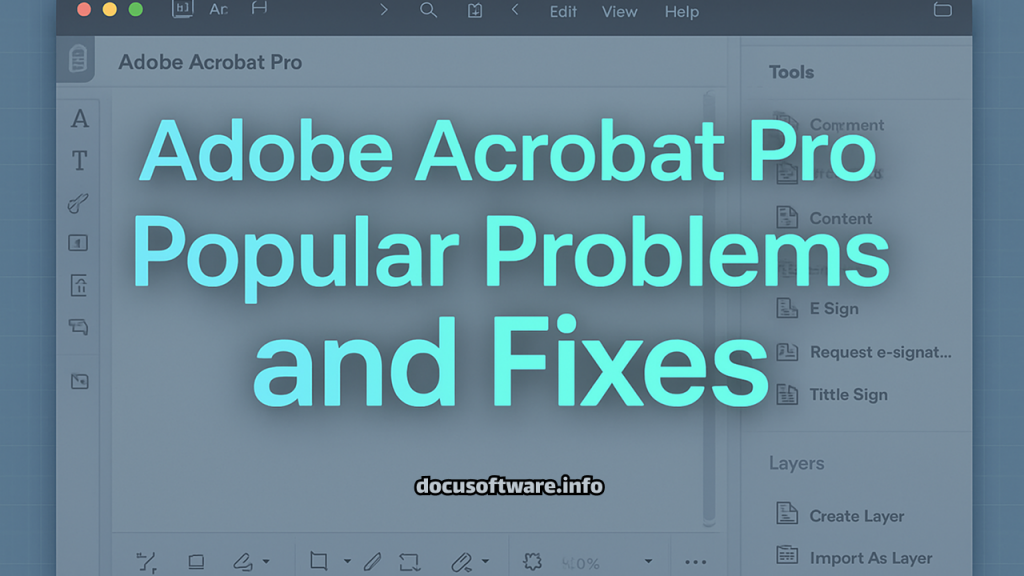
Task: Select the E Sign tool from the Tools panel
Action: 835,308
